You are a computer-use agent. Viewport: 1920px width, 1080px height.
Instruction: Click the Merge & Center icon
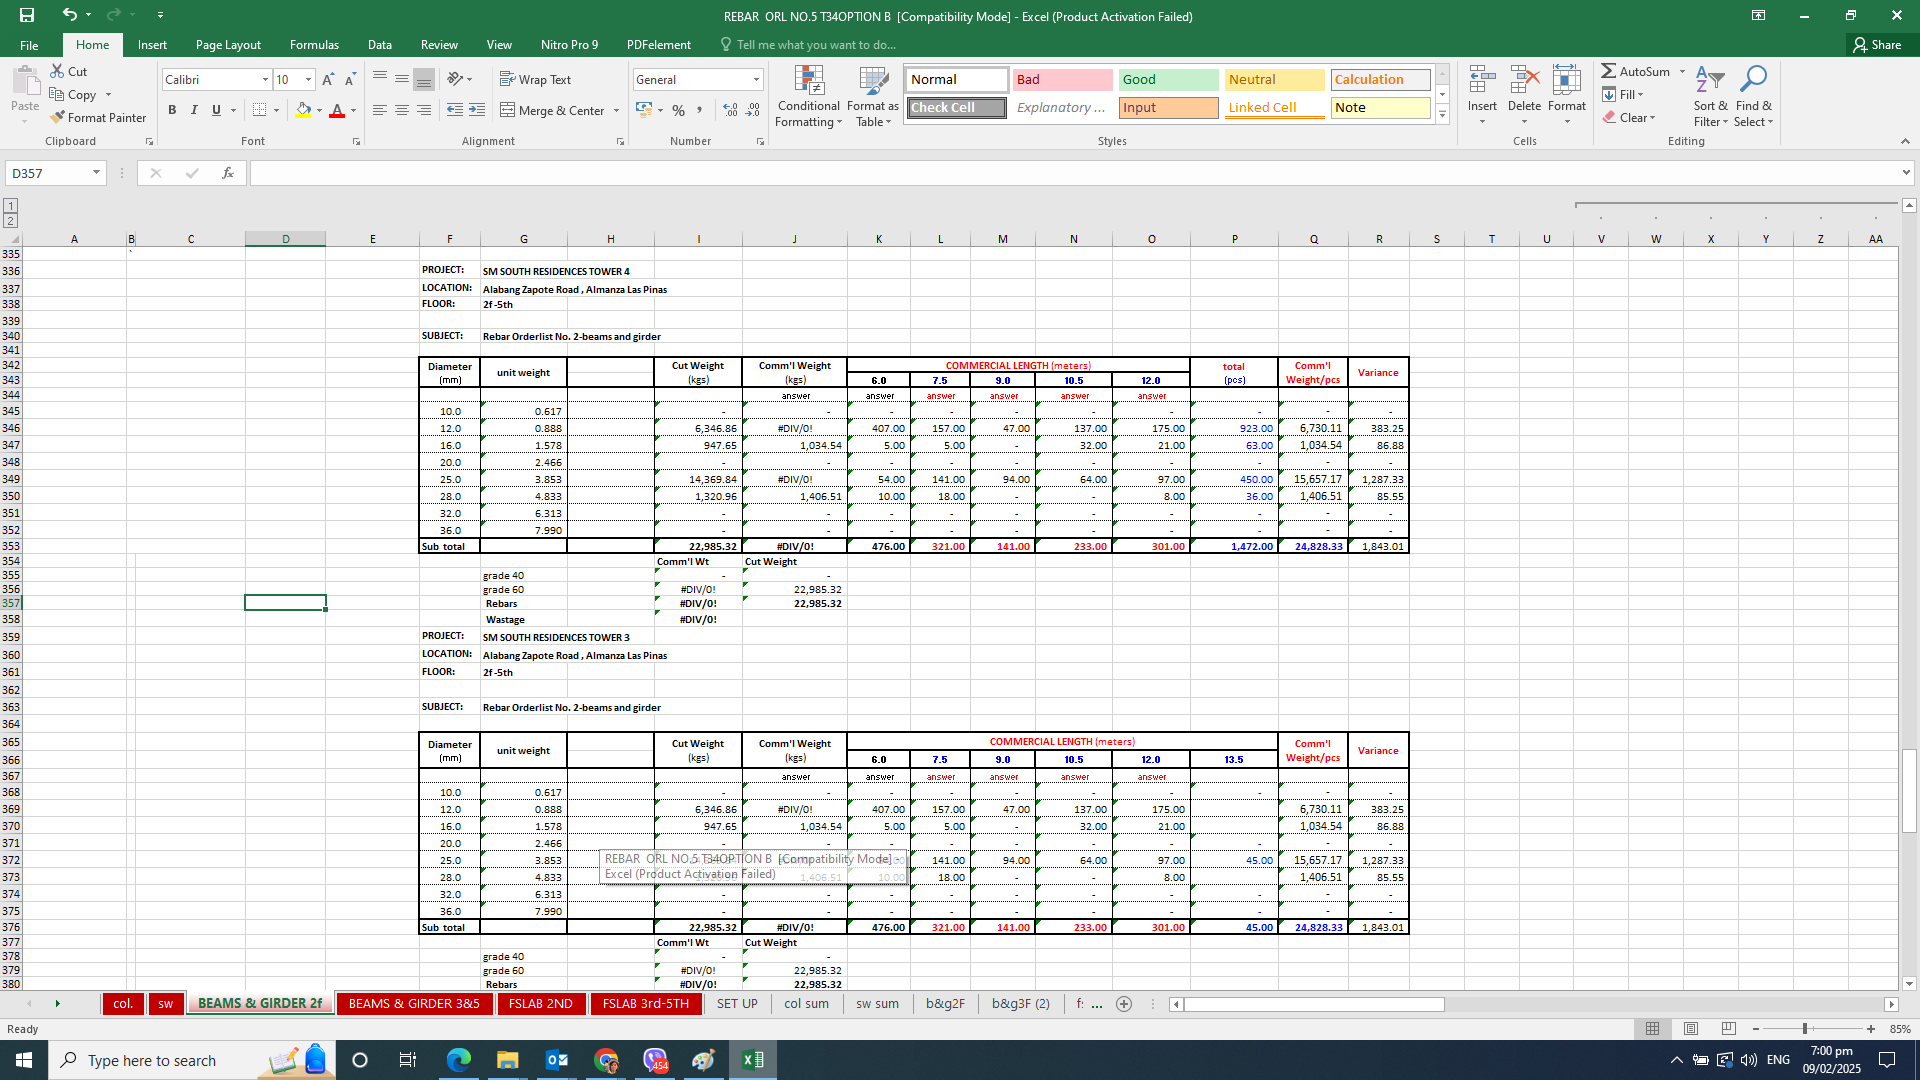[x=507, y=110]
